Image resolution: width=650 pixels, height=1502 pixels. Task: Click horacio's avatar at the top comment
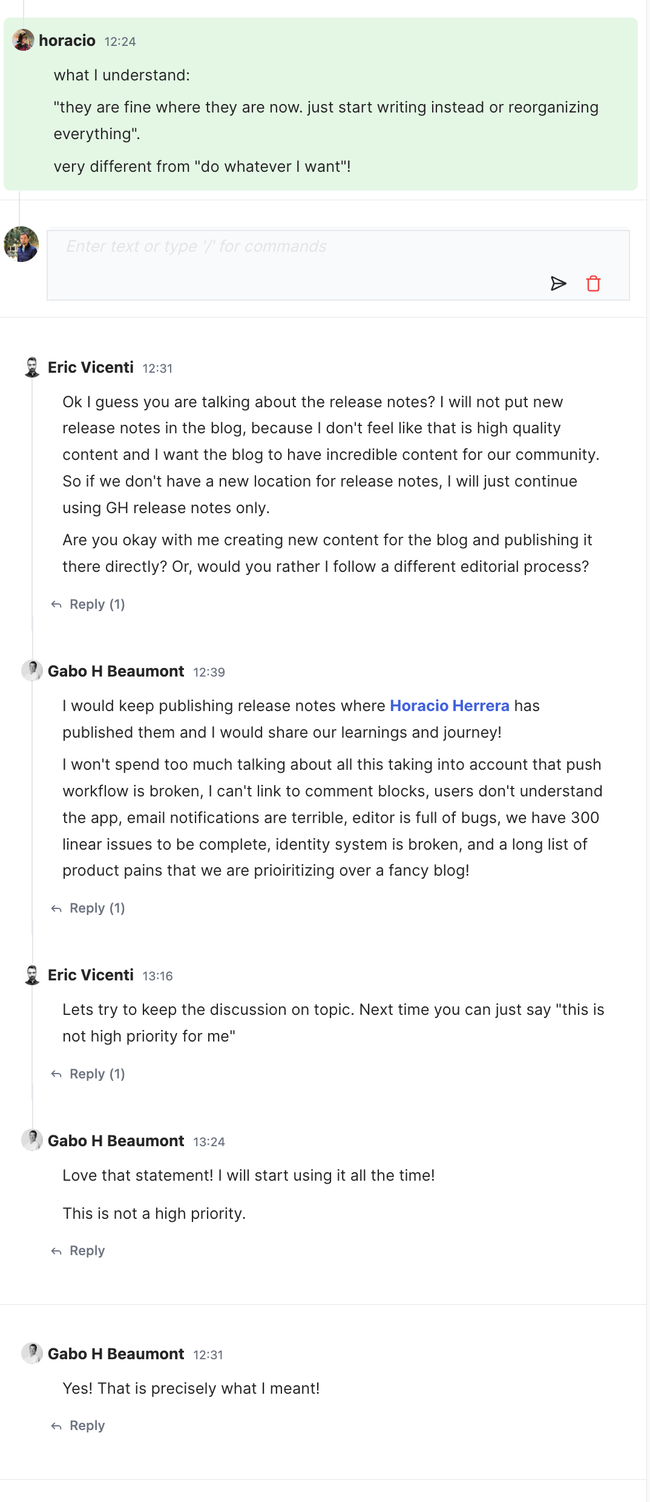point(23,41)
